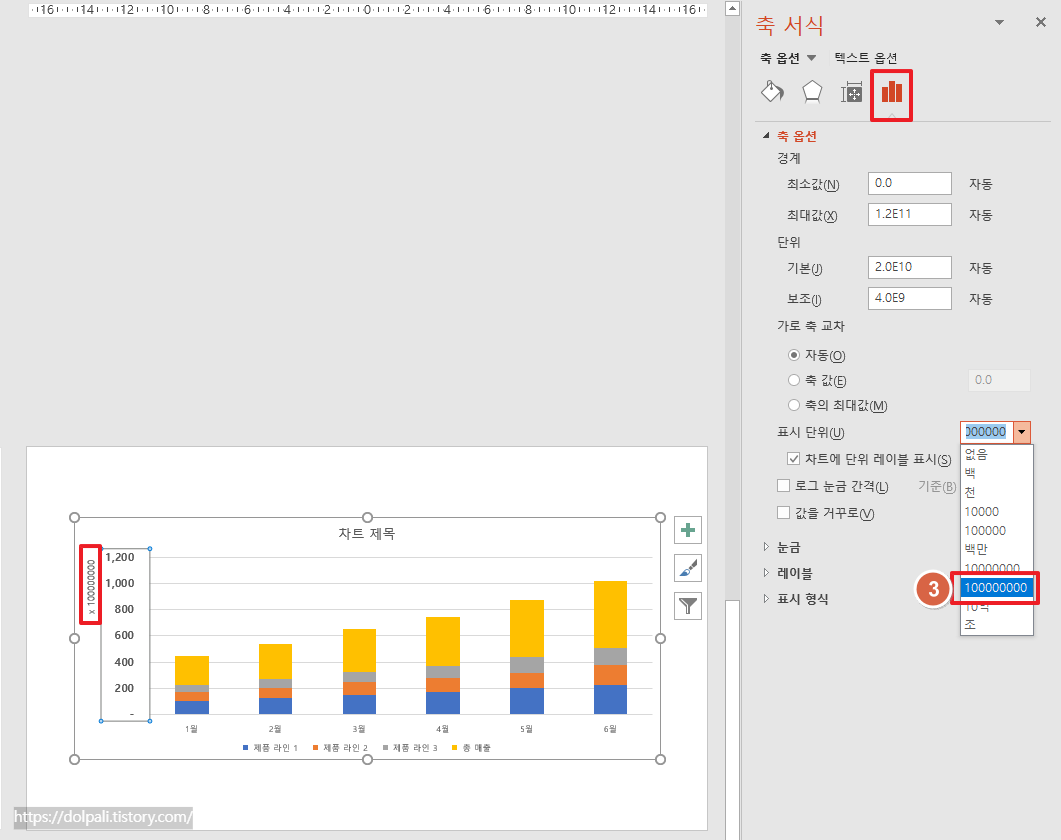Viewport: 1061px width, 840px height.
Task: Click the 1,200 vertical axis label
Action: coord(120,557)
